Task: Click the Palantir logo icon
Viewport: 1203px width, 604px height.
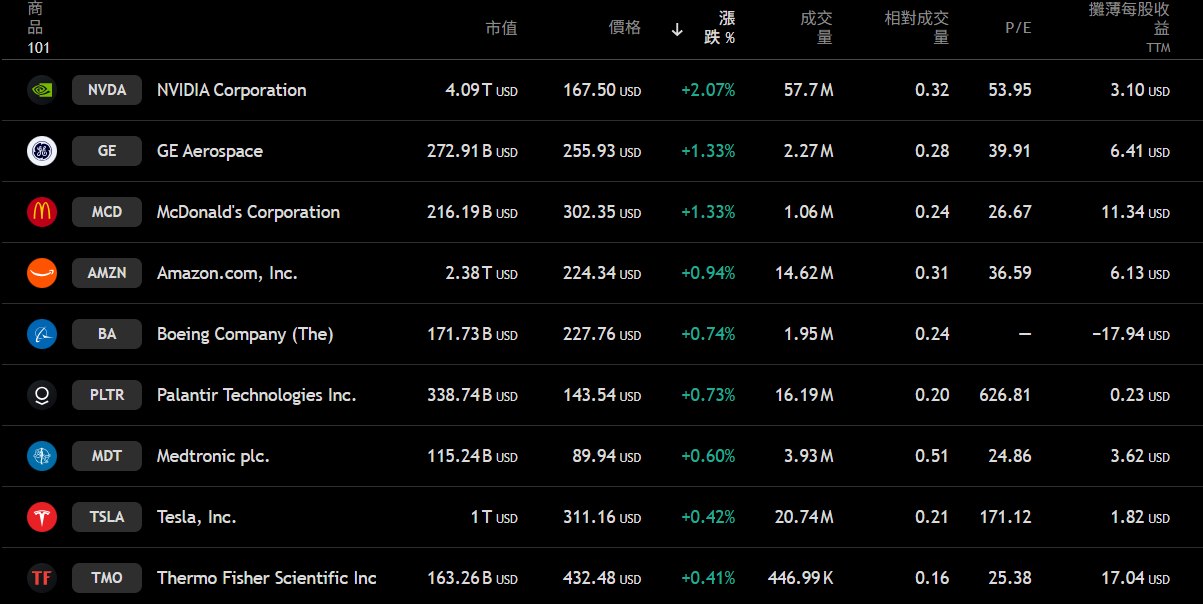Action: [42, 395]
